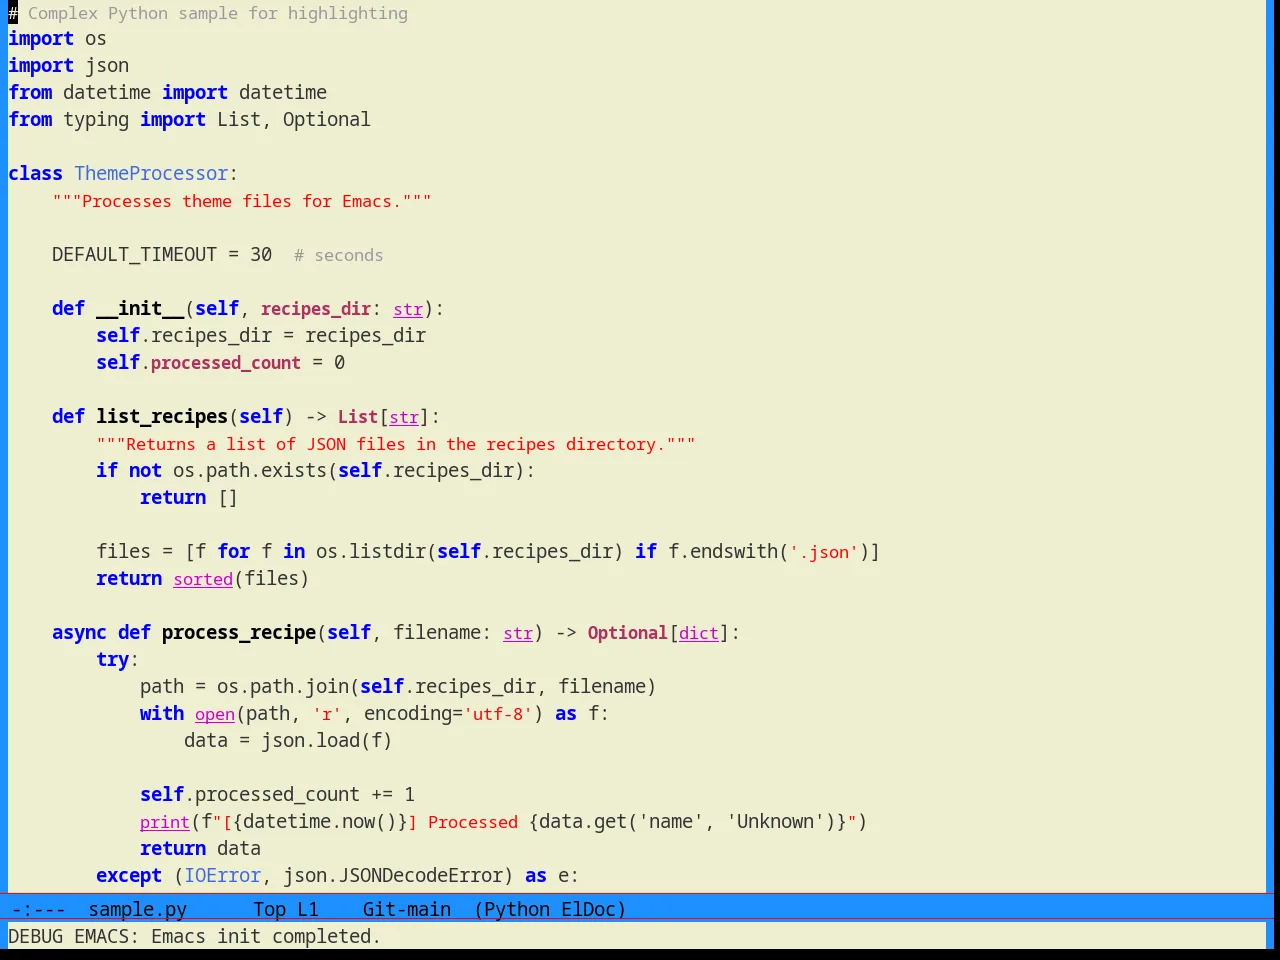Click 'os.path.join' call

283,686
